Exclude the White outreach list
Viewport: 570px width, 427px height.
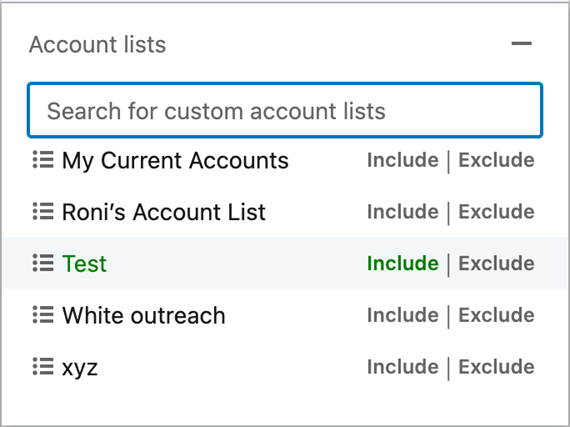coord(496,315)
